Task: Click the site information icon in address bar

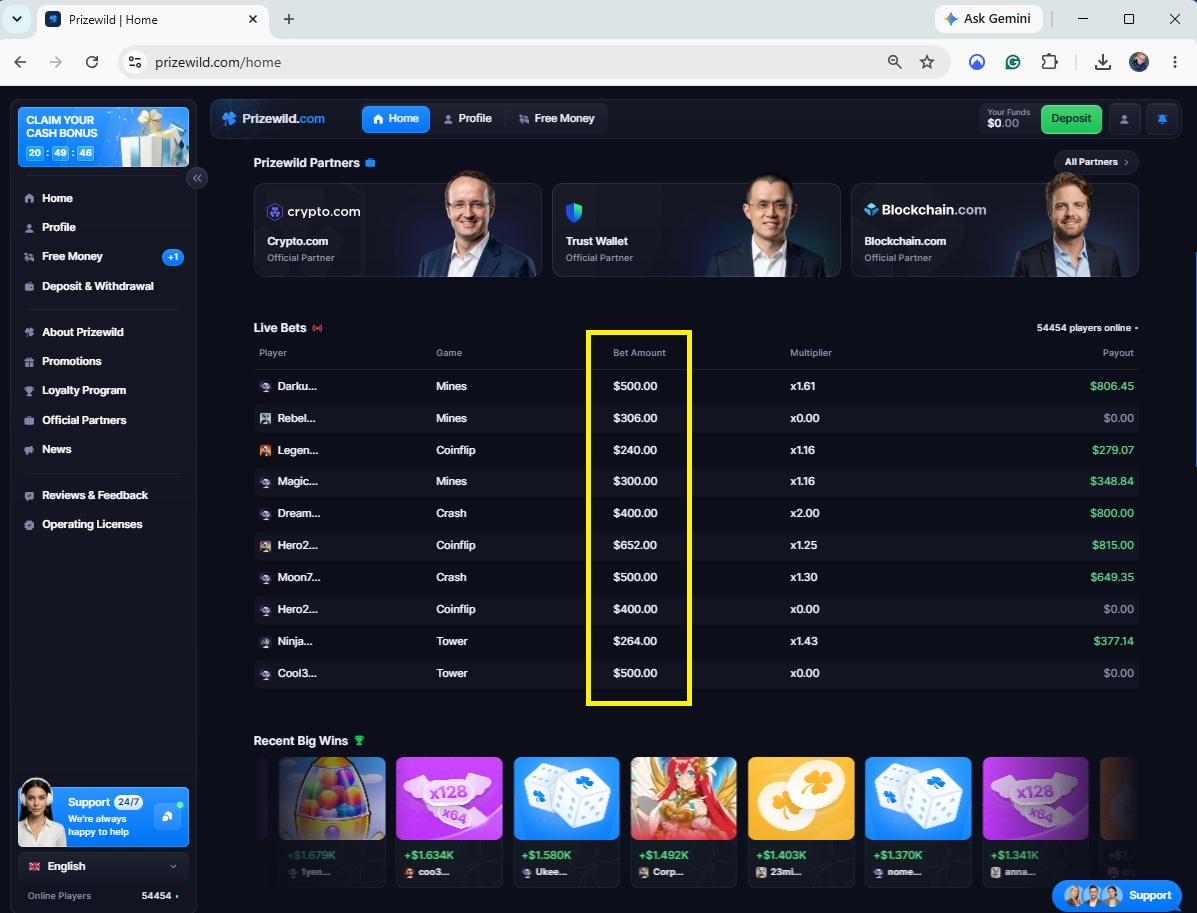Action: pos(135,63)
